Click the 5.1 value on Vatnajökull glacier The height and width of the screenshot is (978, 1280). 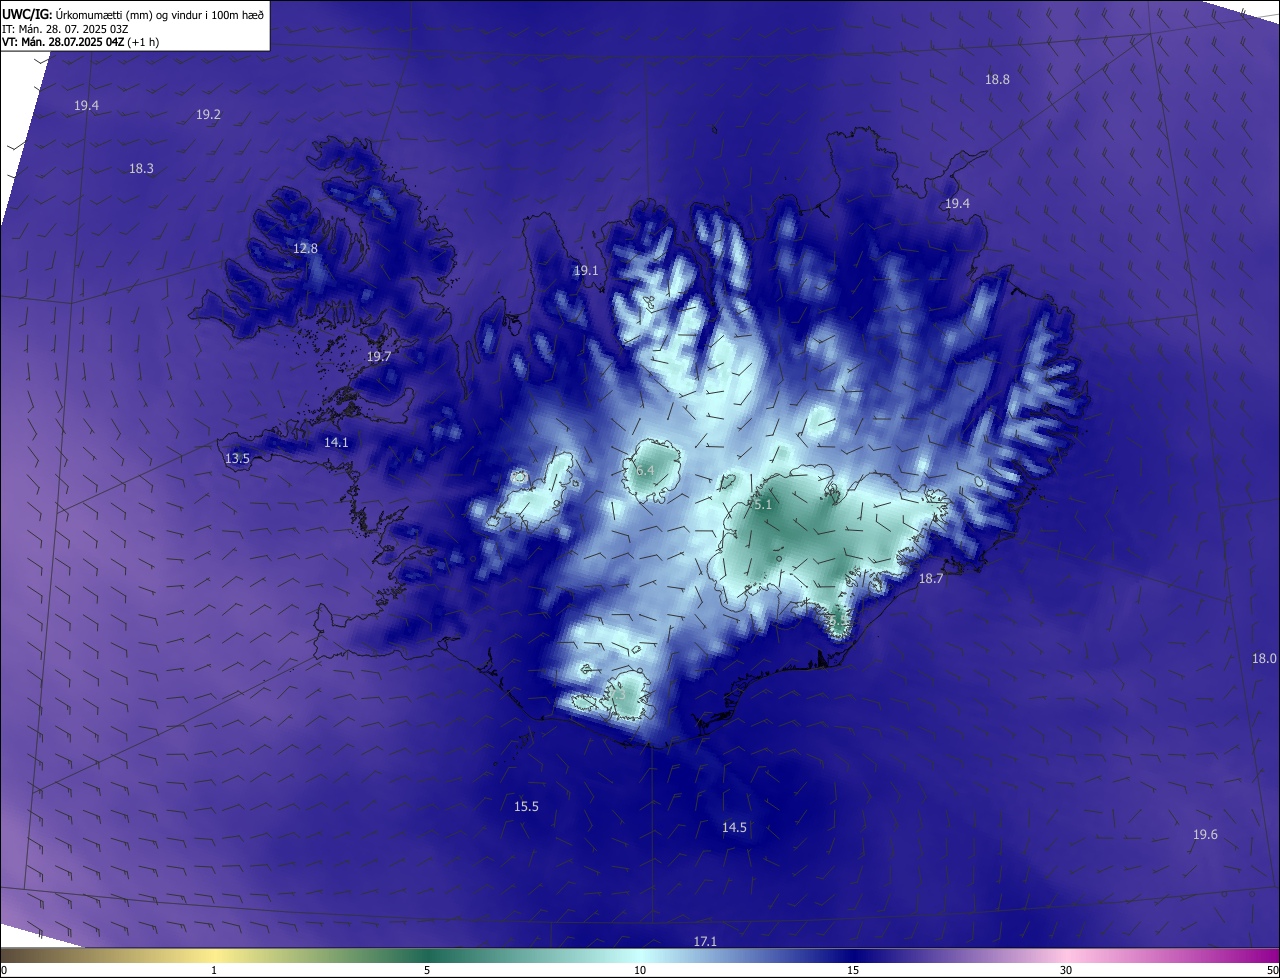click(763, 506)
